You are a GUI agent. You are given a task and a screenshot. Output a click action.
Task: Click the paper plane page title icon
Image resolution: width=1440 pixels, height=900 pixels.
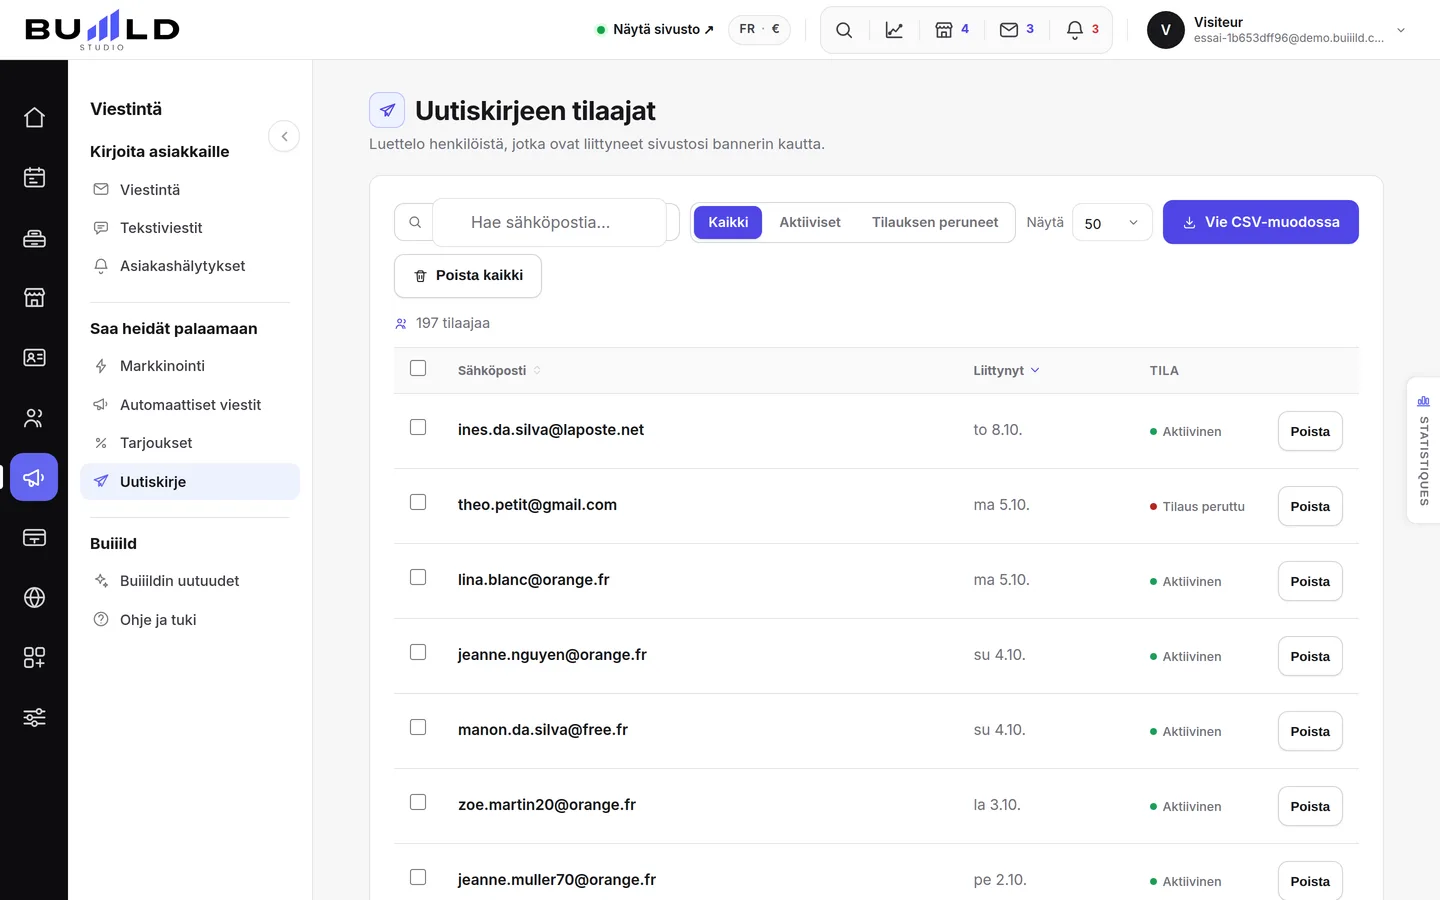(387, 110)
